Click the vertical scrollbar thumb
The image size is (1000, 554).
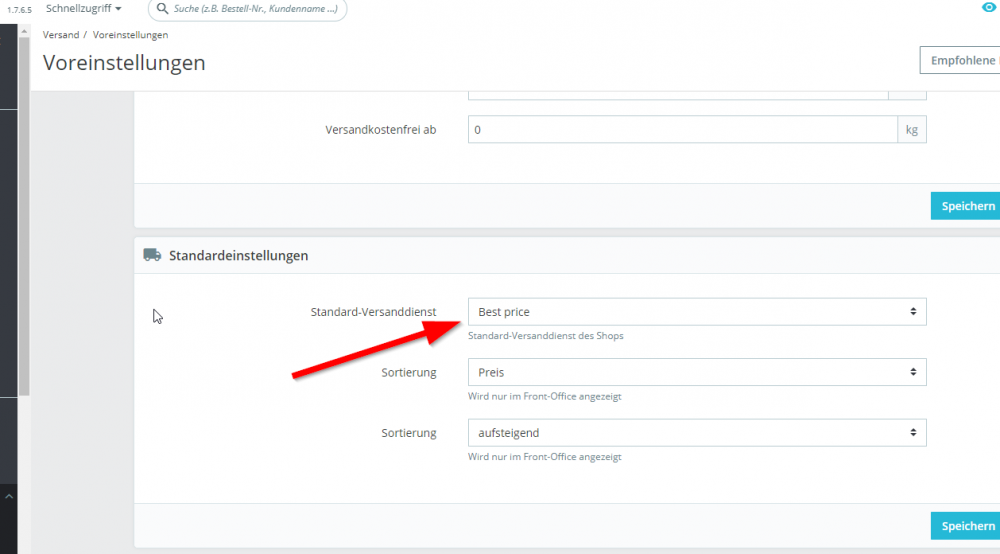click(24, 217)
